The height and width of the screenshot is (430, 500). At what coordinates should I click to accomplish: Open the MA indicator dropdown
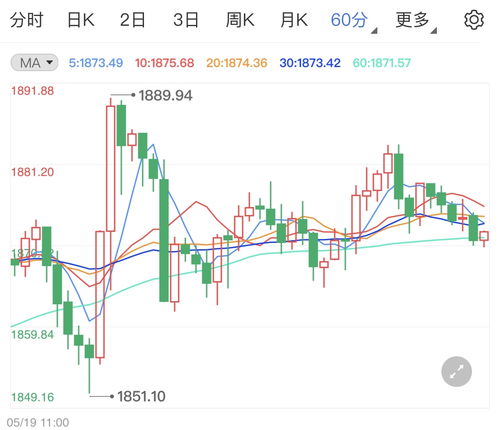coord(34,63)
